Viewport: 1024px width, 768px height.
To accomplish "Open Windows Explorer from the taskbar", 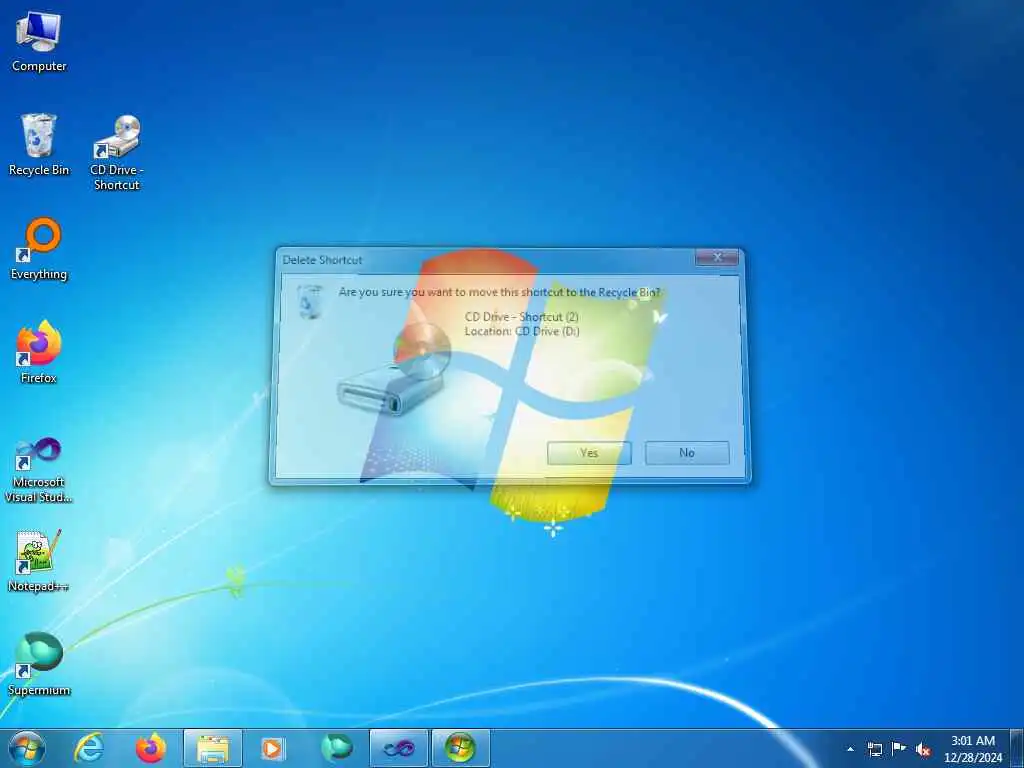I will pos(213,748).
